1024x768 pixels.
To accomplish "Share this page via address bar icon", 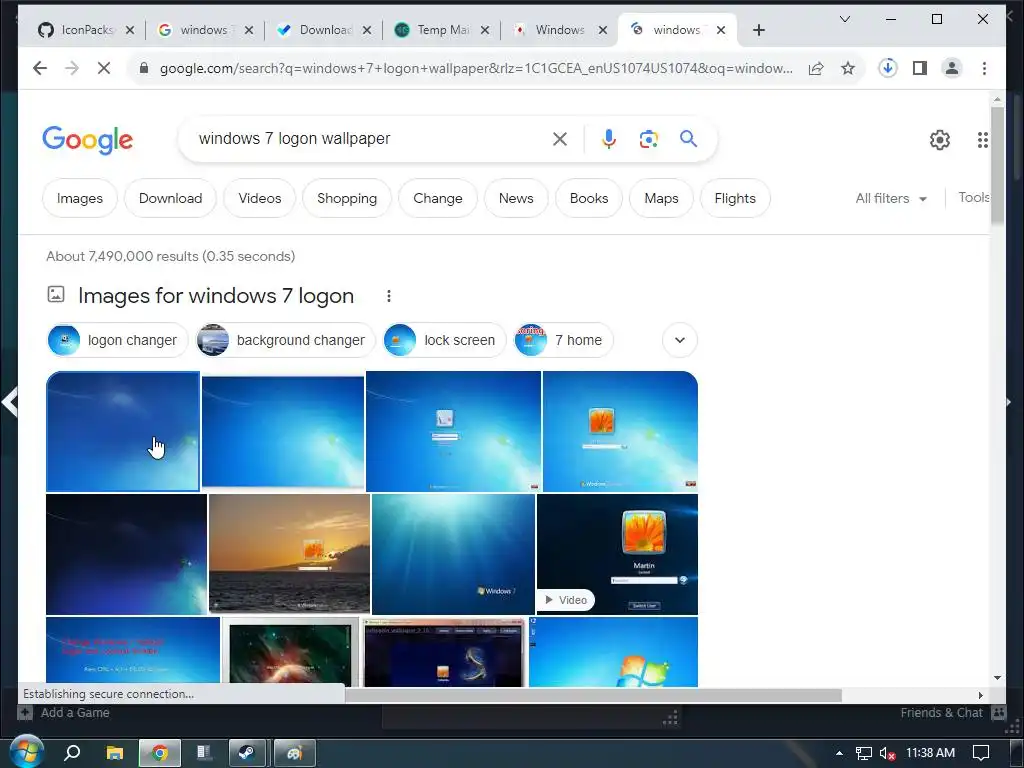I will pyautogui.click(x=816, y=68).
